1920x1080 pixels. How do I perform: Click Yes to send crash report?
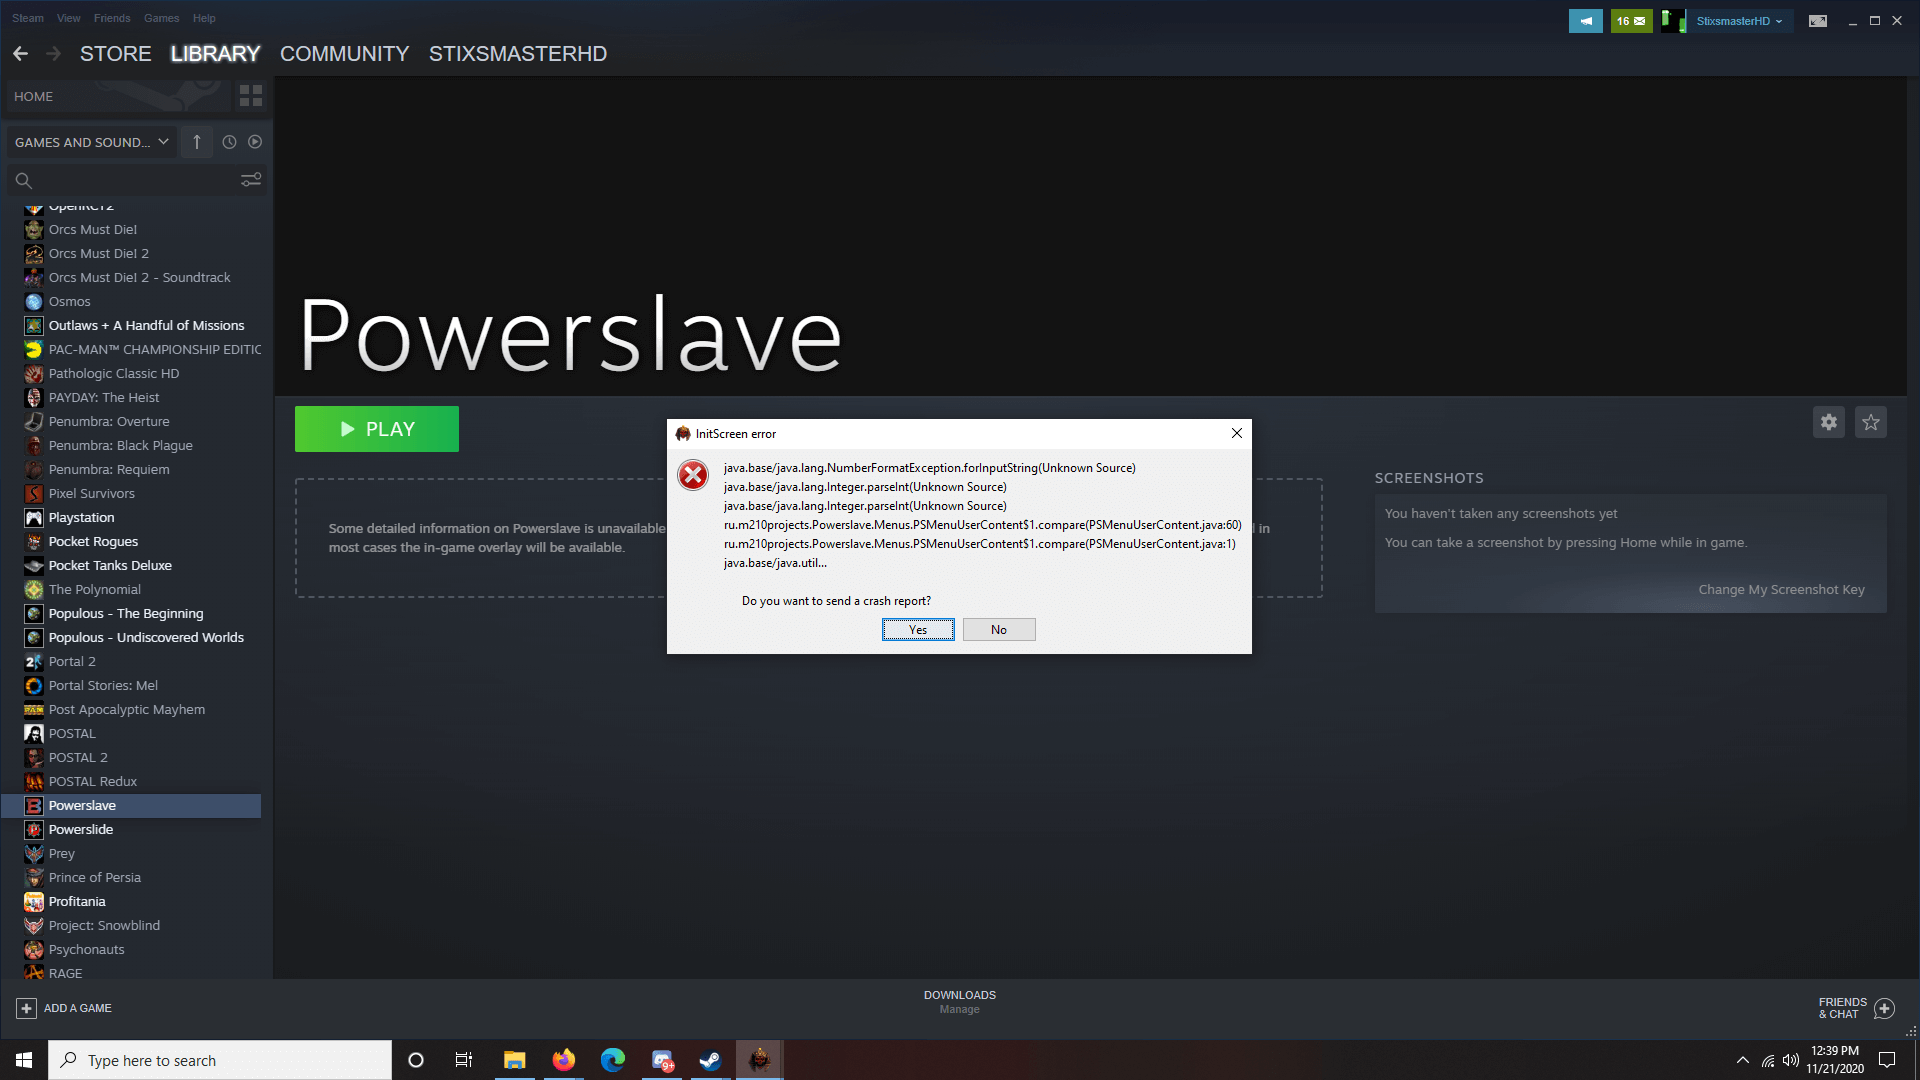tap(918, 629)
